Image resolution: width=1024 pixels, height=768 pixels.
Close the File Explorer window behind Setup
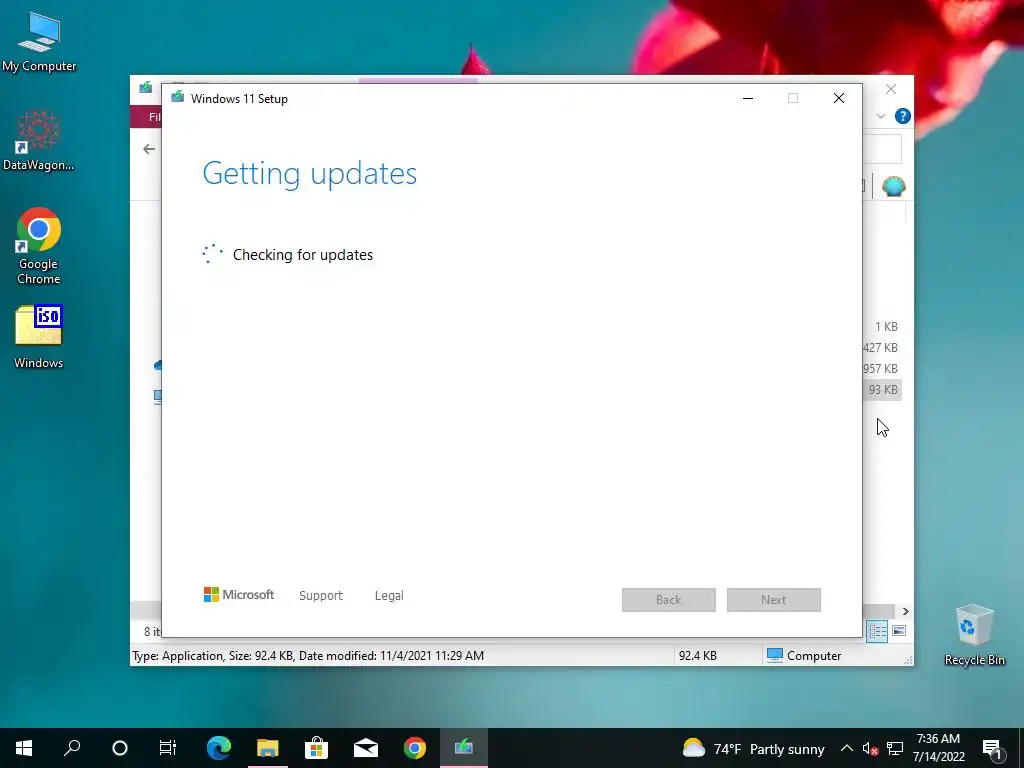pyautogui.click(x=891, y=89)
